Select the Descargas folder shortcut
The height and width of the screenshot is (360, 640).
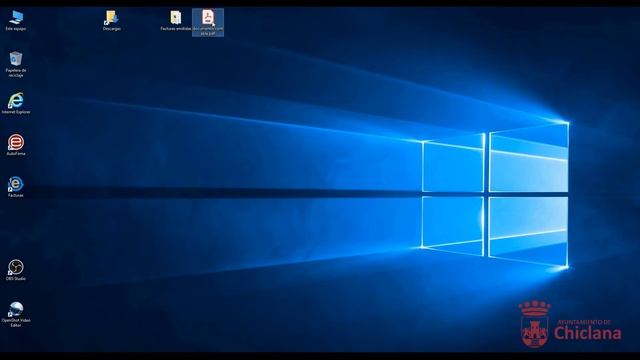coord(111,20)
